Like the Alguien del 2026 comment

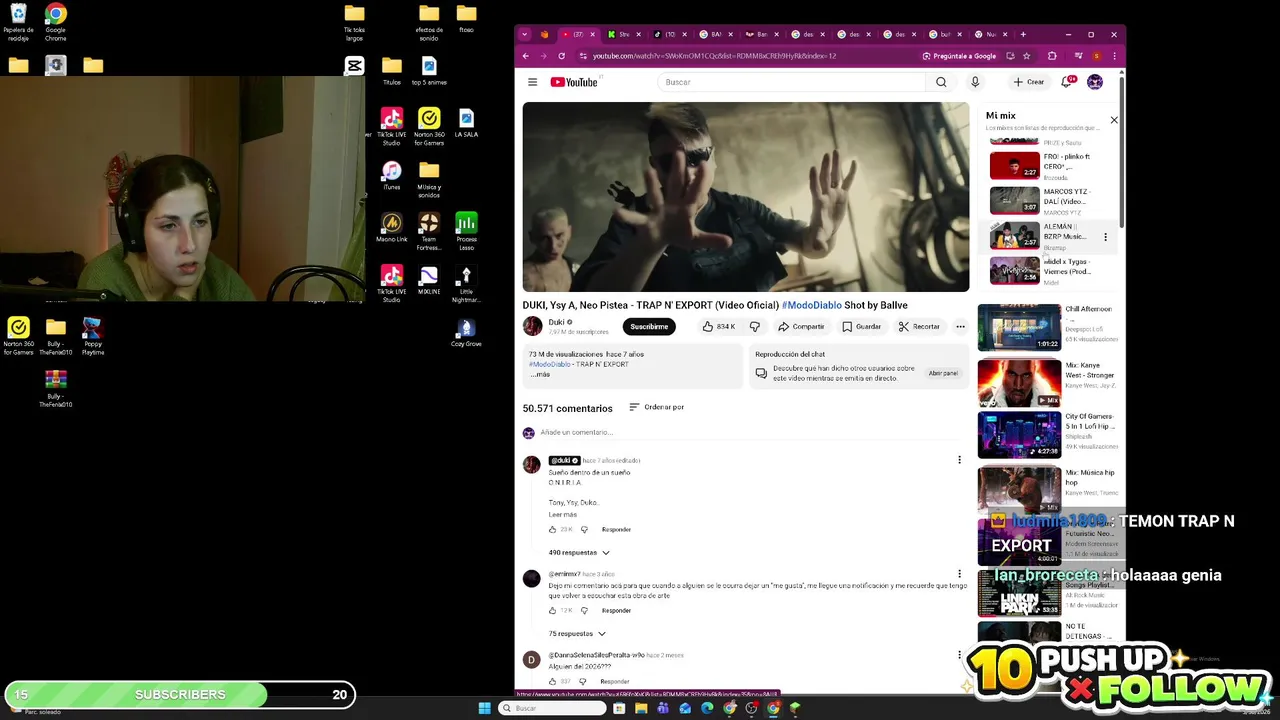(x=551, y=681)
